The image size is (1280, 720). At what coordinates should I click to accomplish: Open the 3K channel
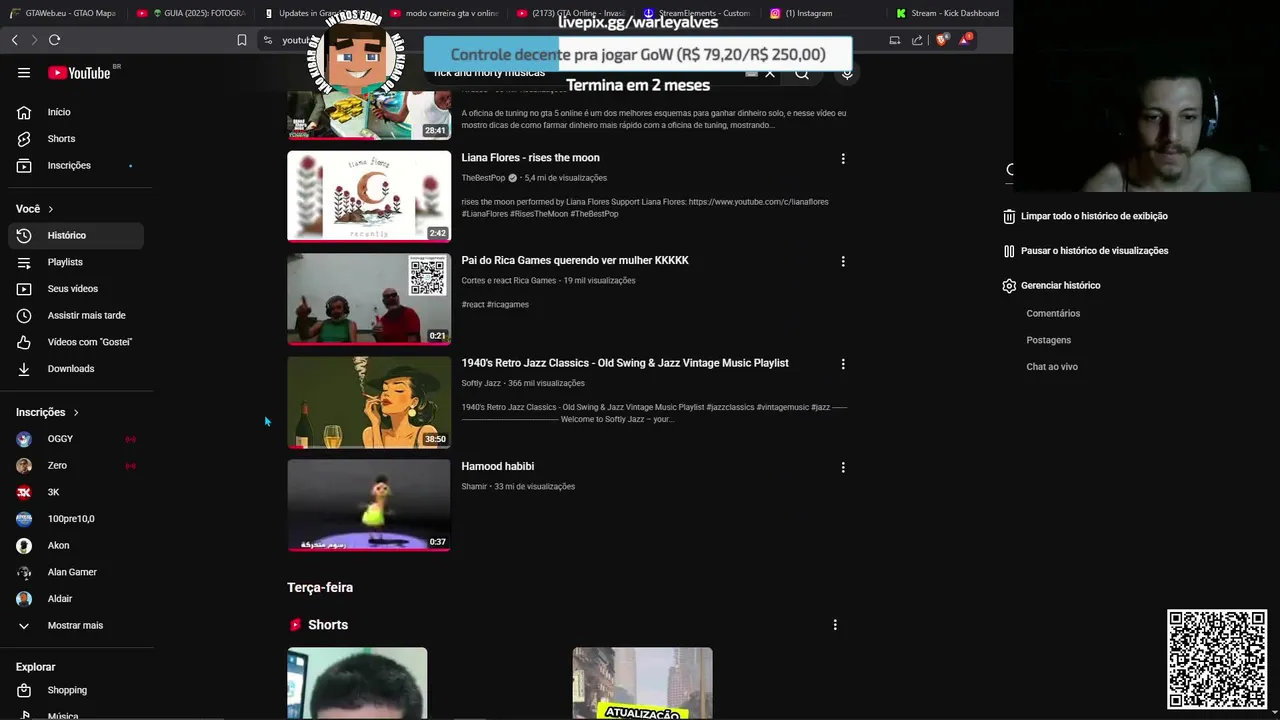[76, 492]
